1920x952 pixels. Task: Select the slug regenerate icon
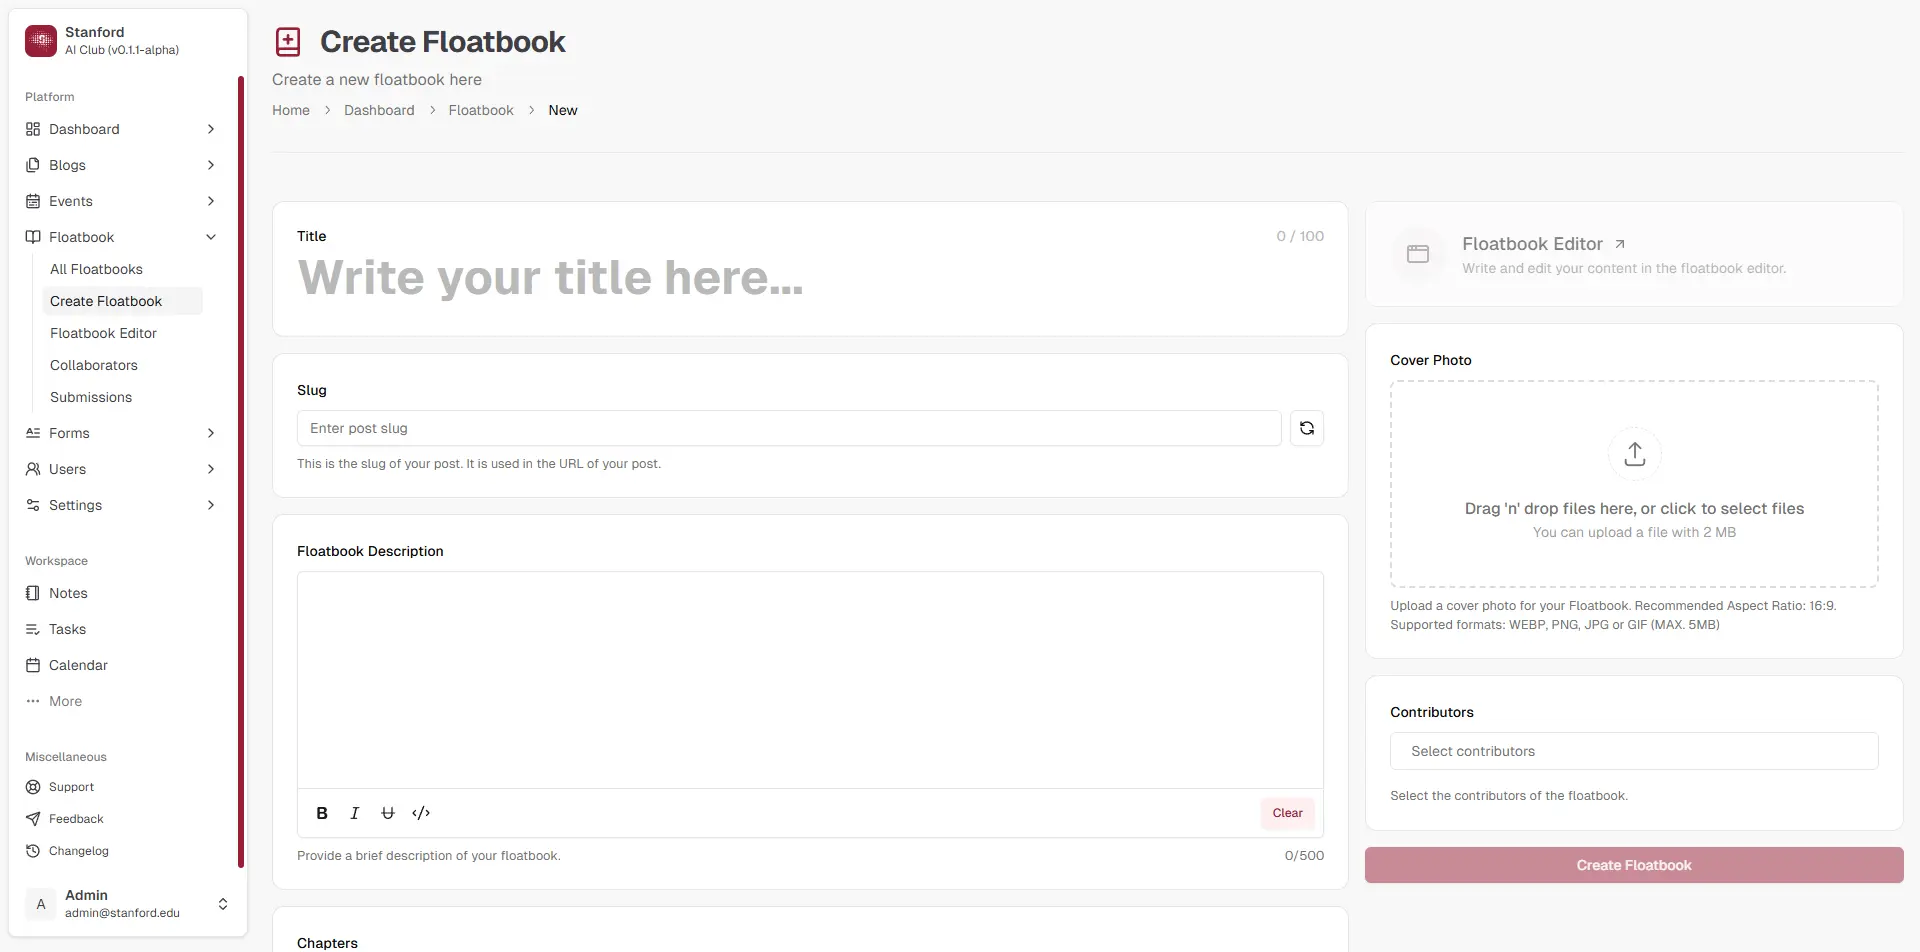1307,428
